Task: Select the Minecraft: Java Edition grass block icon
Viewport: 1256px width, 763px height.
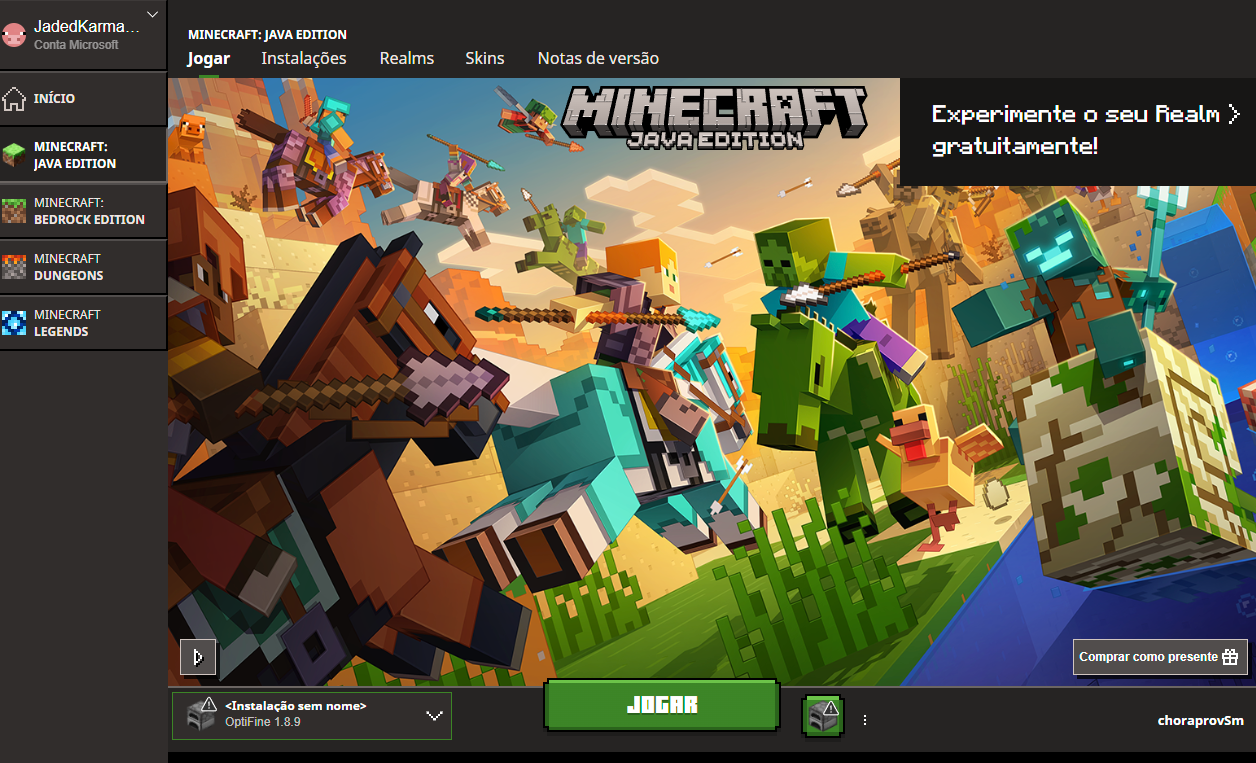Action: point(14,155)
